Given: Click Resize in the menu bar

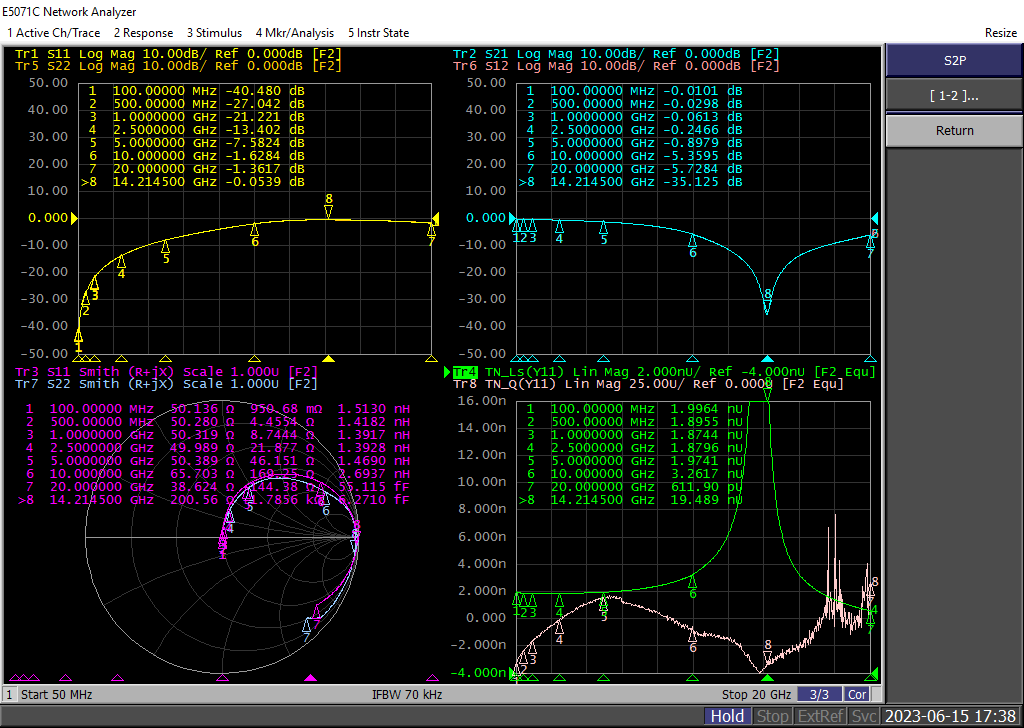Looking at the screenshot, I should tap(1000, 33).
